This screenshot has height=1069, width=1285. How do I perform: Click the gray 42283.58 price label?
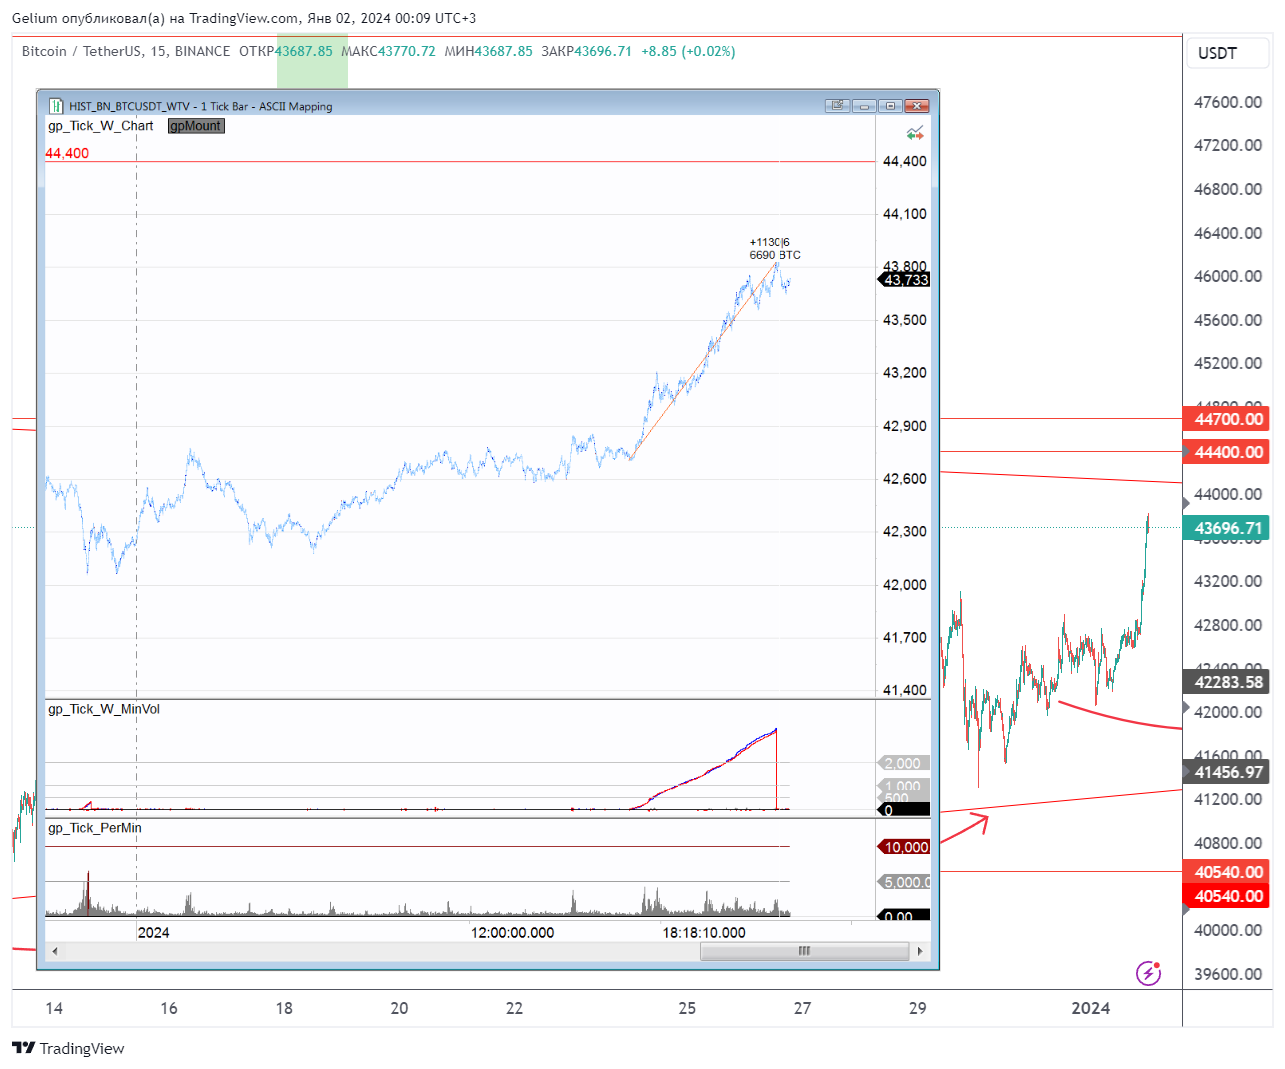pos(1226,682)
